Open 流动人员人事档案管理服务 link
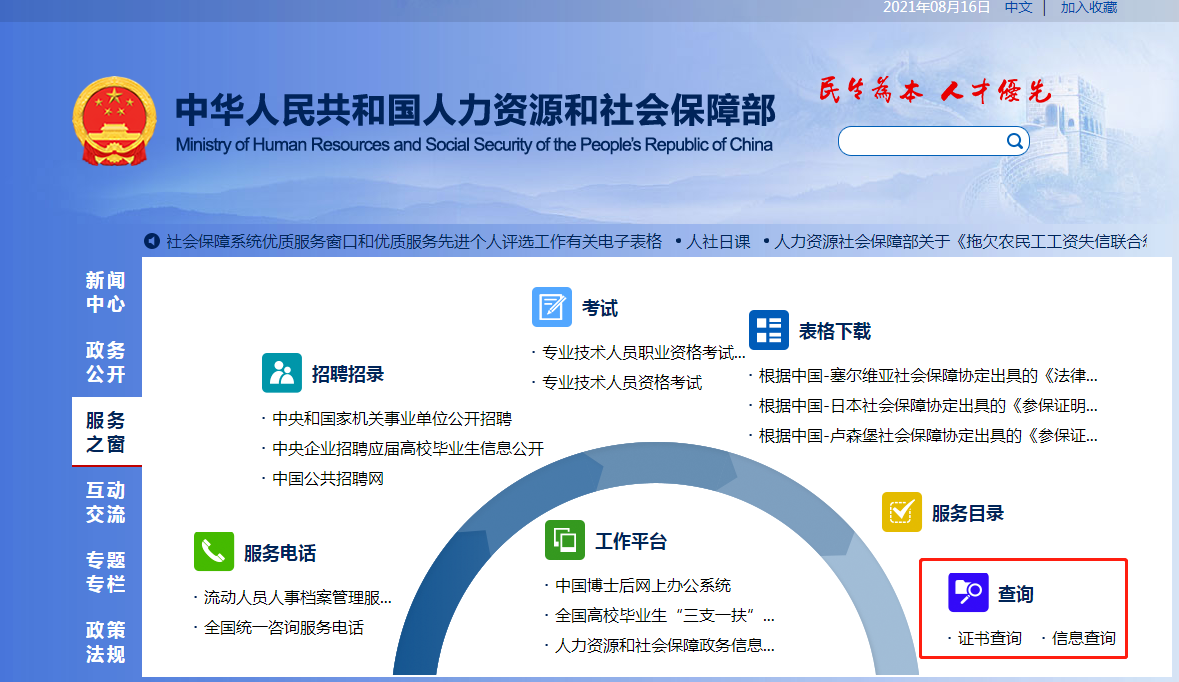 tap(297, 598)
